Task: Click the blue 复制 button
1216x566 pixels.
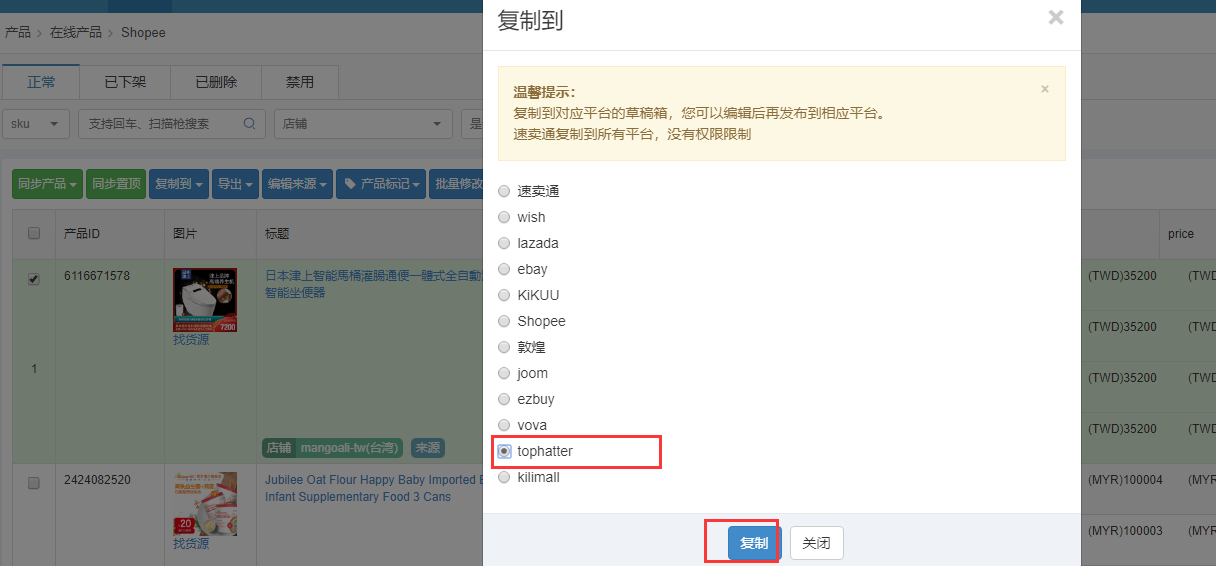Action: 754,543
